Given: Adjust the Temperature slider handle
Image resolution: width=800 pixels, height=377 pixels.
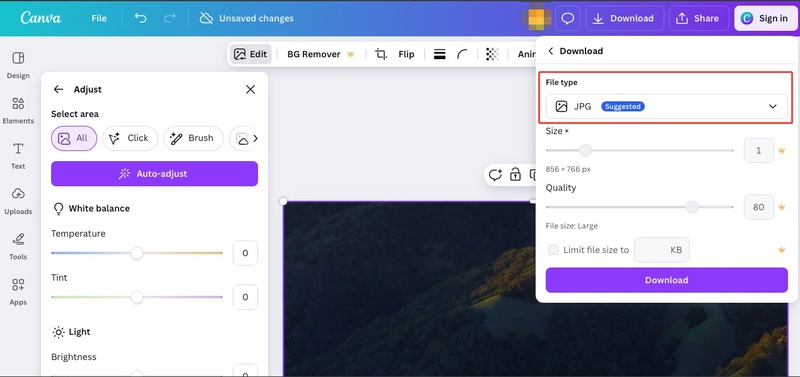Looking at the screenshot, I should [x=137, y=253].
